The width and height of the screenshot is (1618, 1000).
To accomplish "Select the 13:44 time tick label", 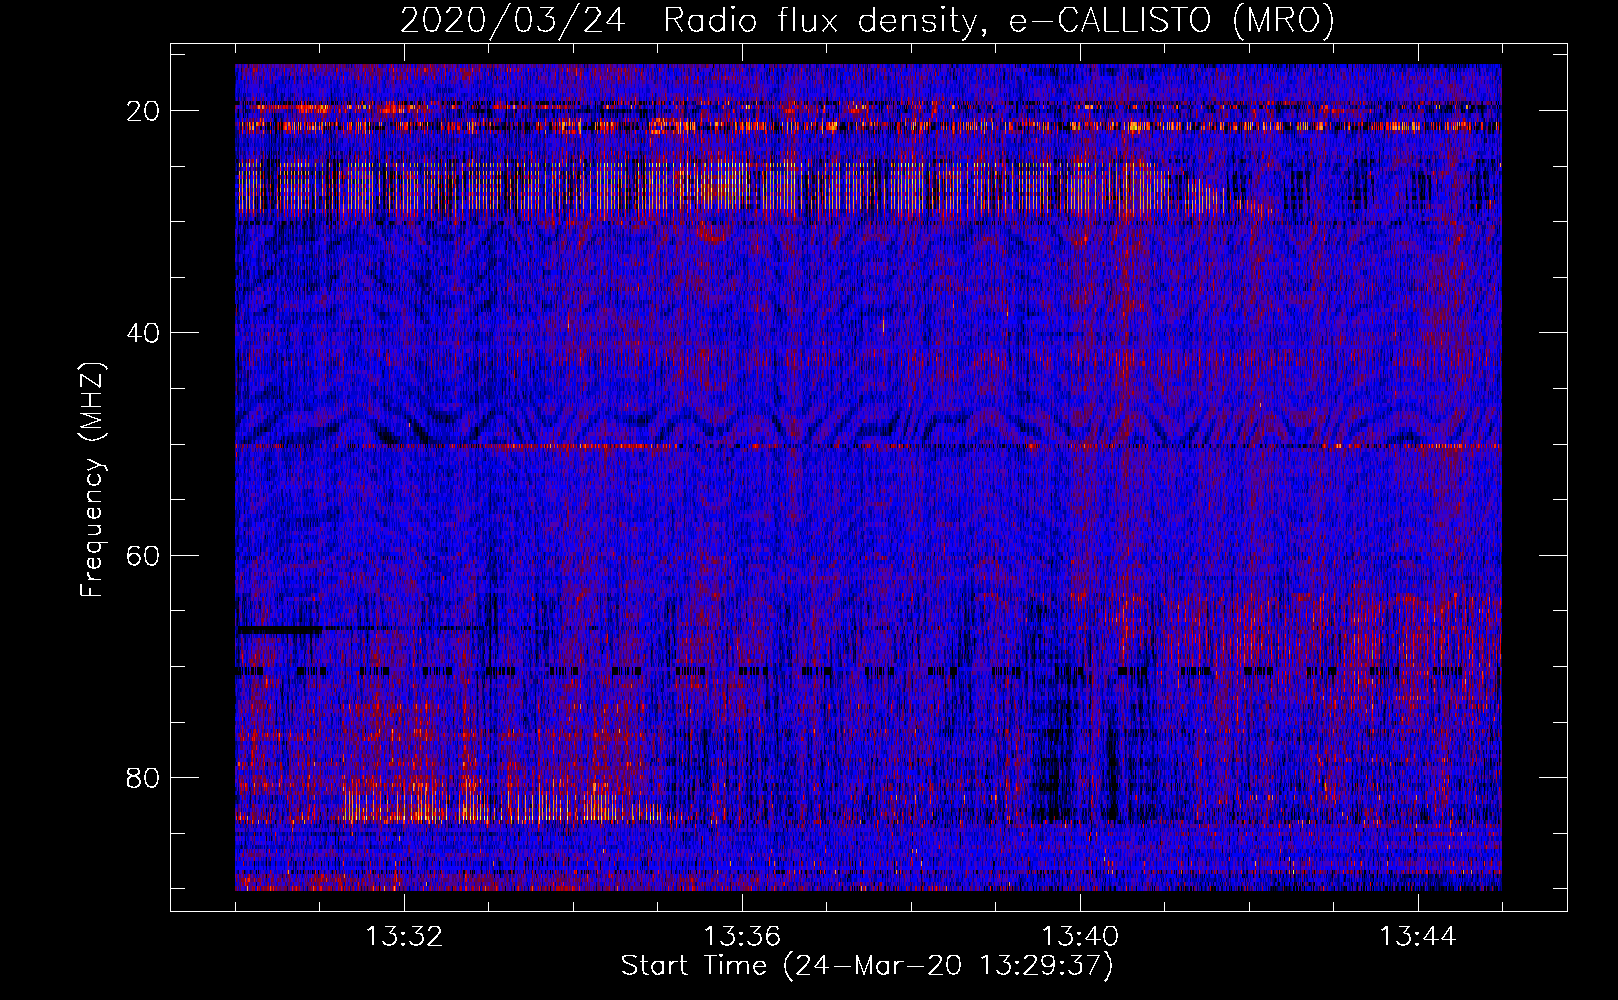I will 1418,937.
